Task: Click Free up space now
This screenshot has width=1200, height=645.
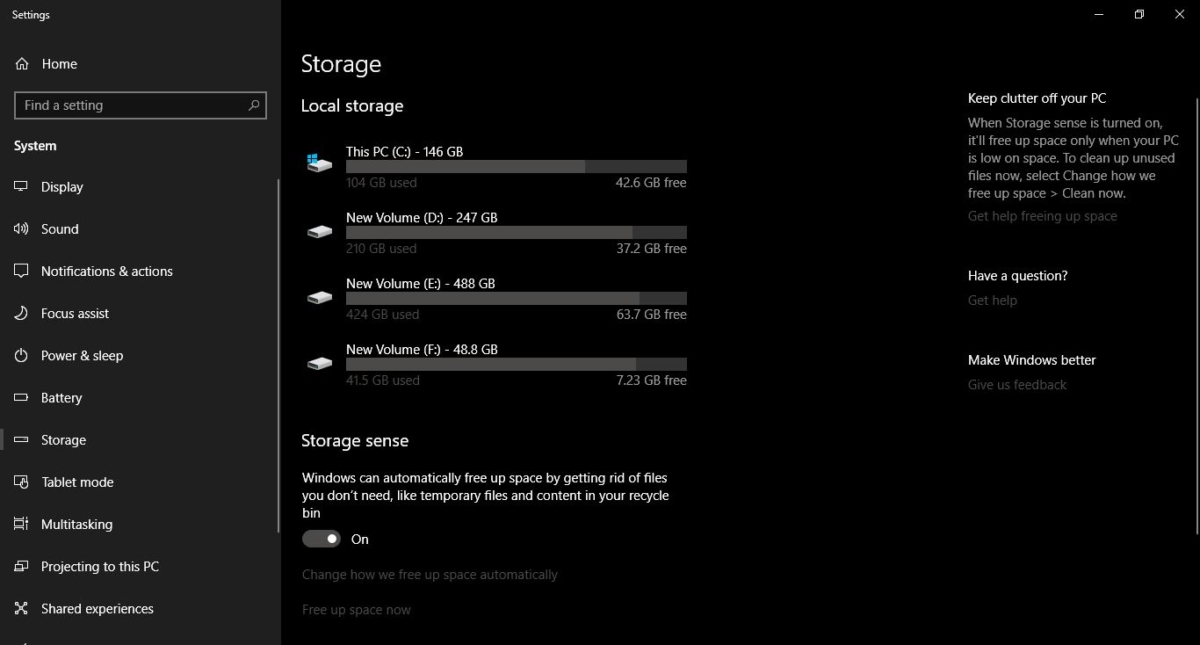Action: (x=356, y=609)
